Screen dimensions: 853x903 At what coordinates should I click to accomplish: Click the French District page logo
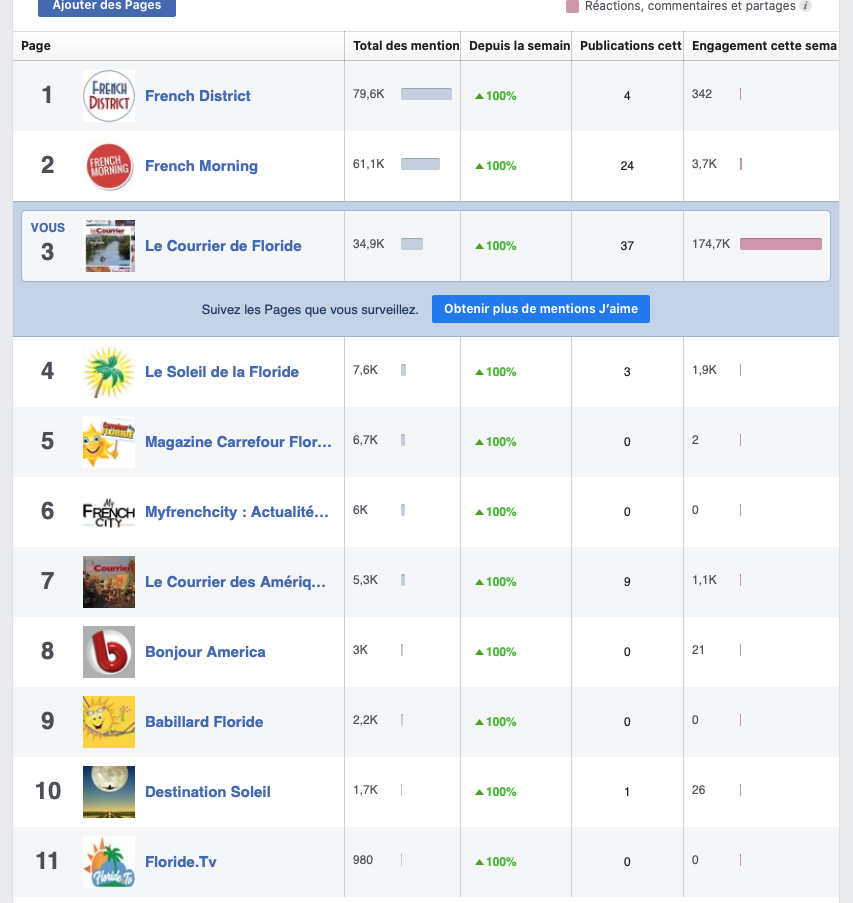point(109,96)
